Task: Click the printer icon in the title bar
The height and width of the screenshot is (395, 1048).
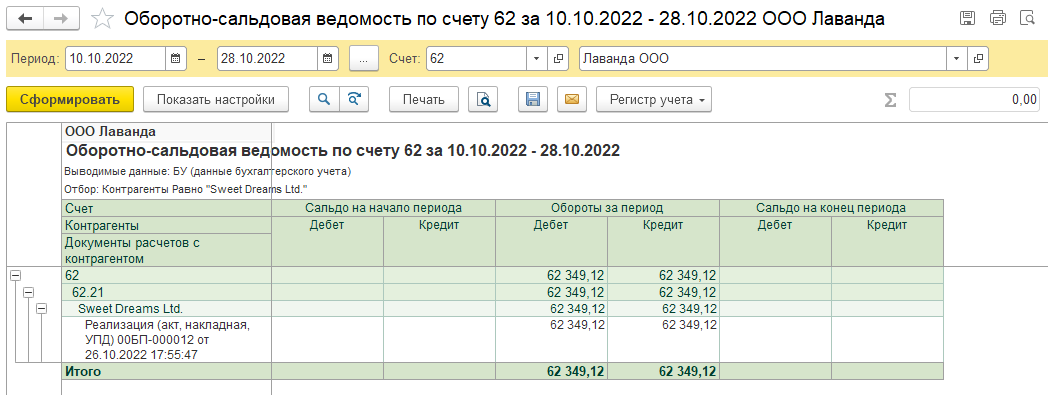Action: coord(998,19)
